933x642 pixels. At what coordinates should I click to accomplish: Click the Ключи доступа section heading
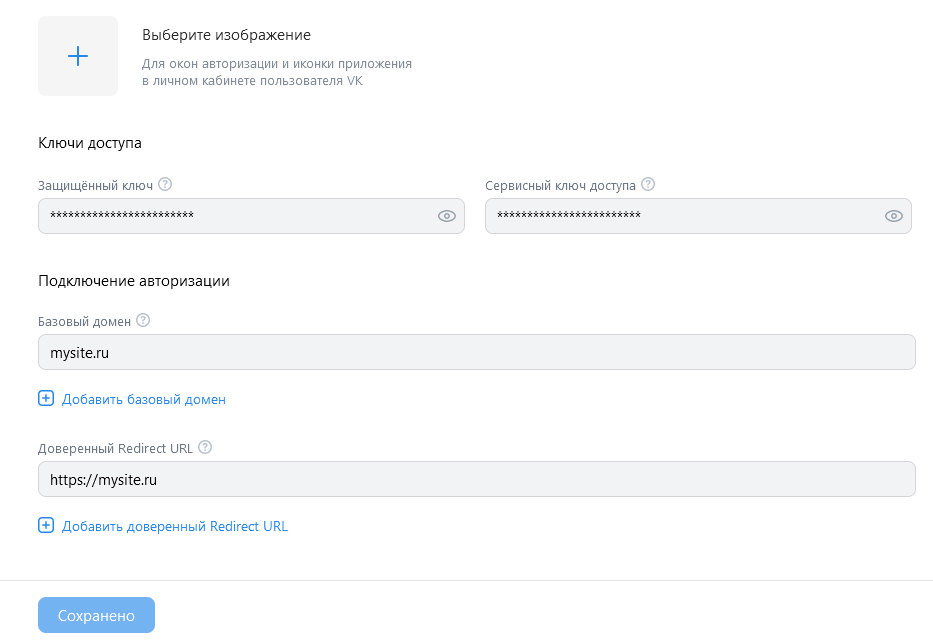coord(90,143)
